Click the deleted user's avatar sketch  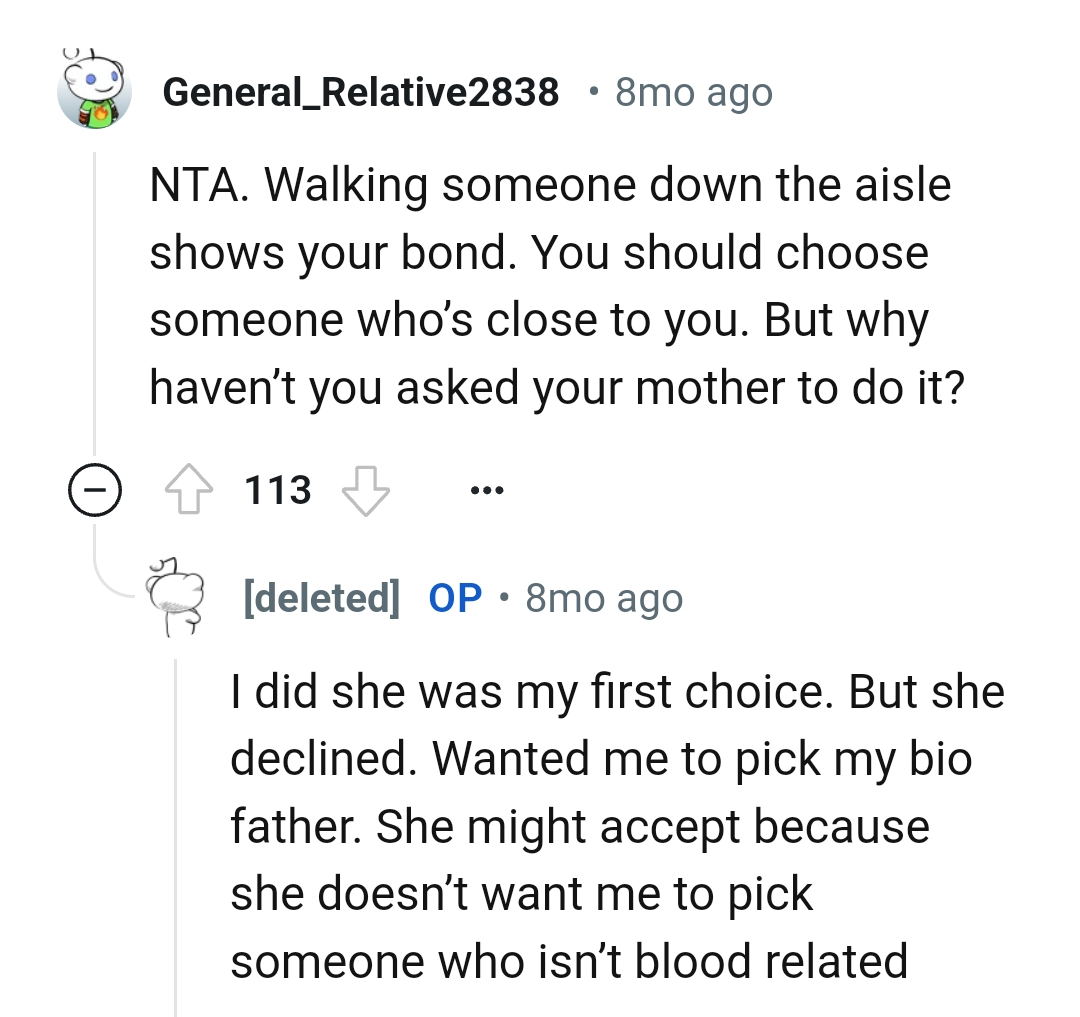pyautogui.click(x=180, y=596)
